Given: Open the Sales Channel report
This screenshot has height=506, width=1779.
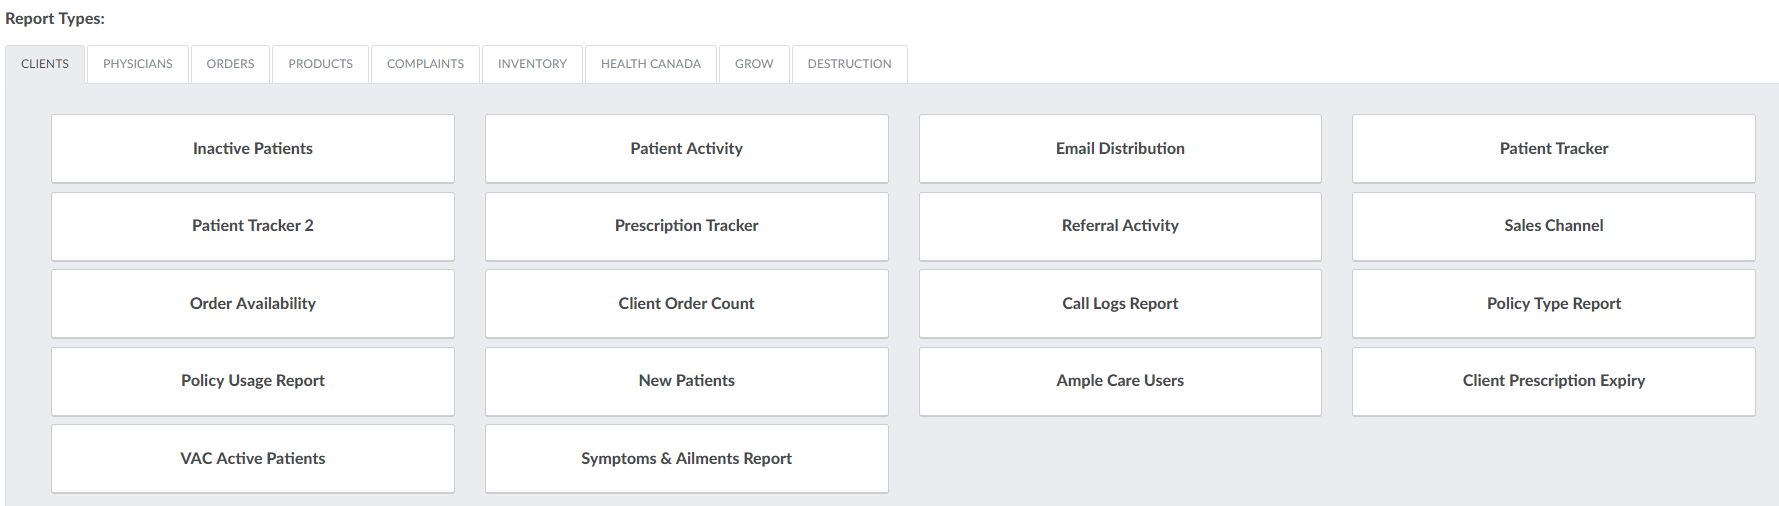Looking at the screenshot, I should 1553,226.
